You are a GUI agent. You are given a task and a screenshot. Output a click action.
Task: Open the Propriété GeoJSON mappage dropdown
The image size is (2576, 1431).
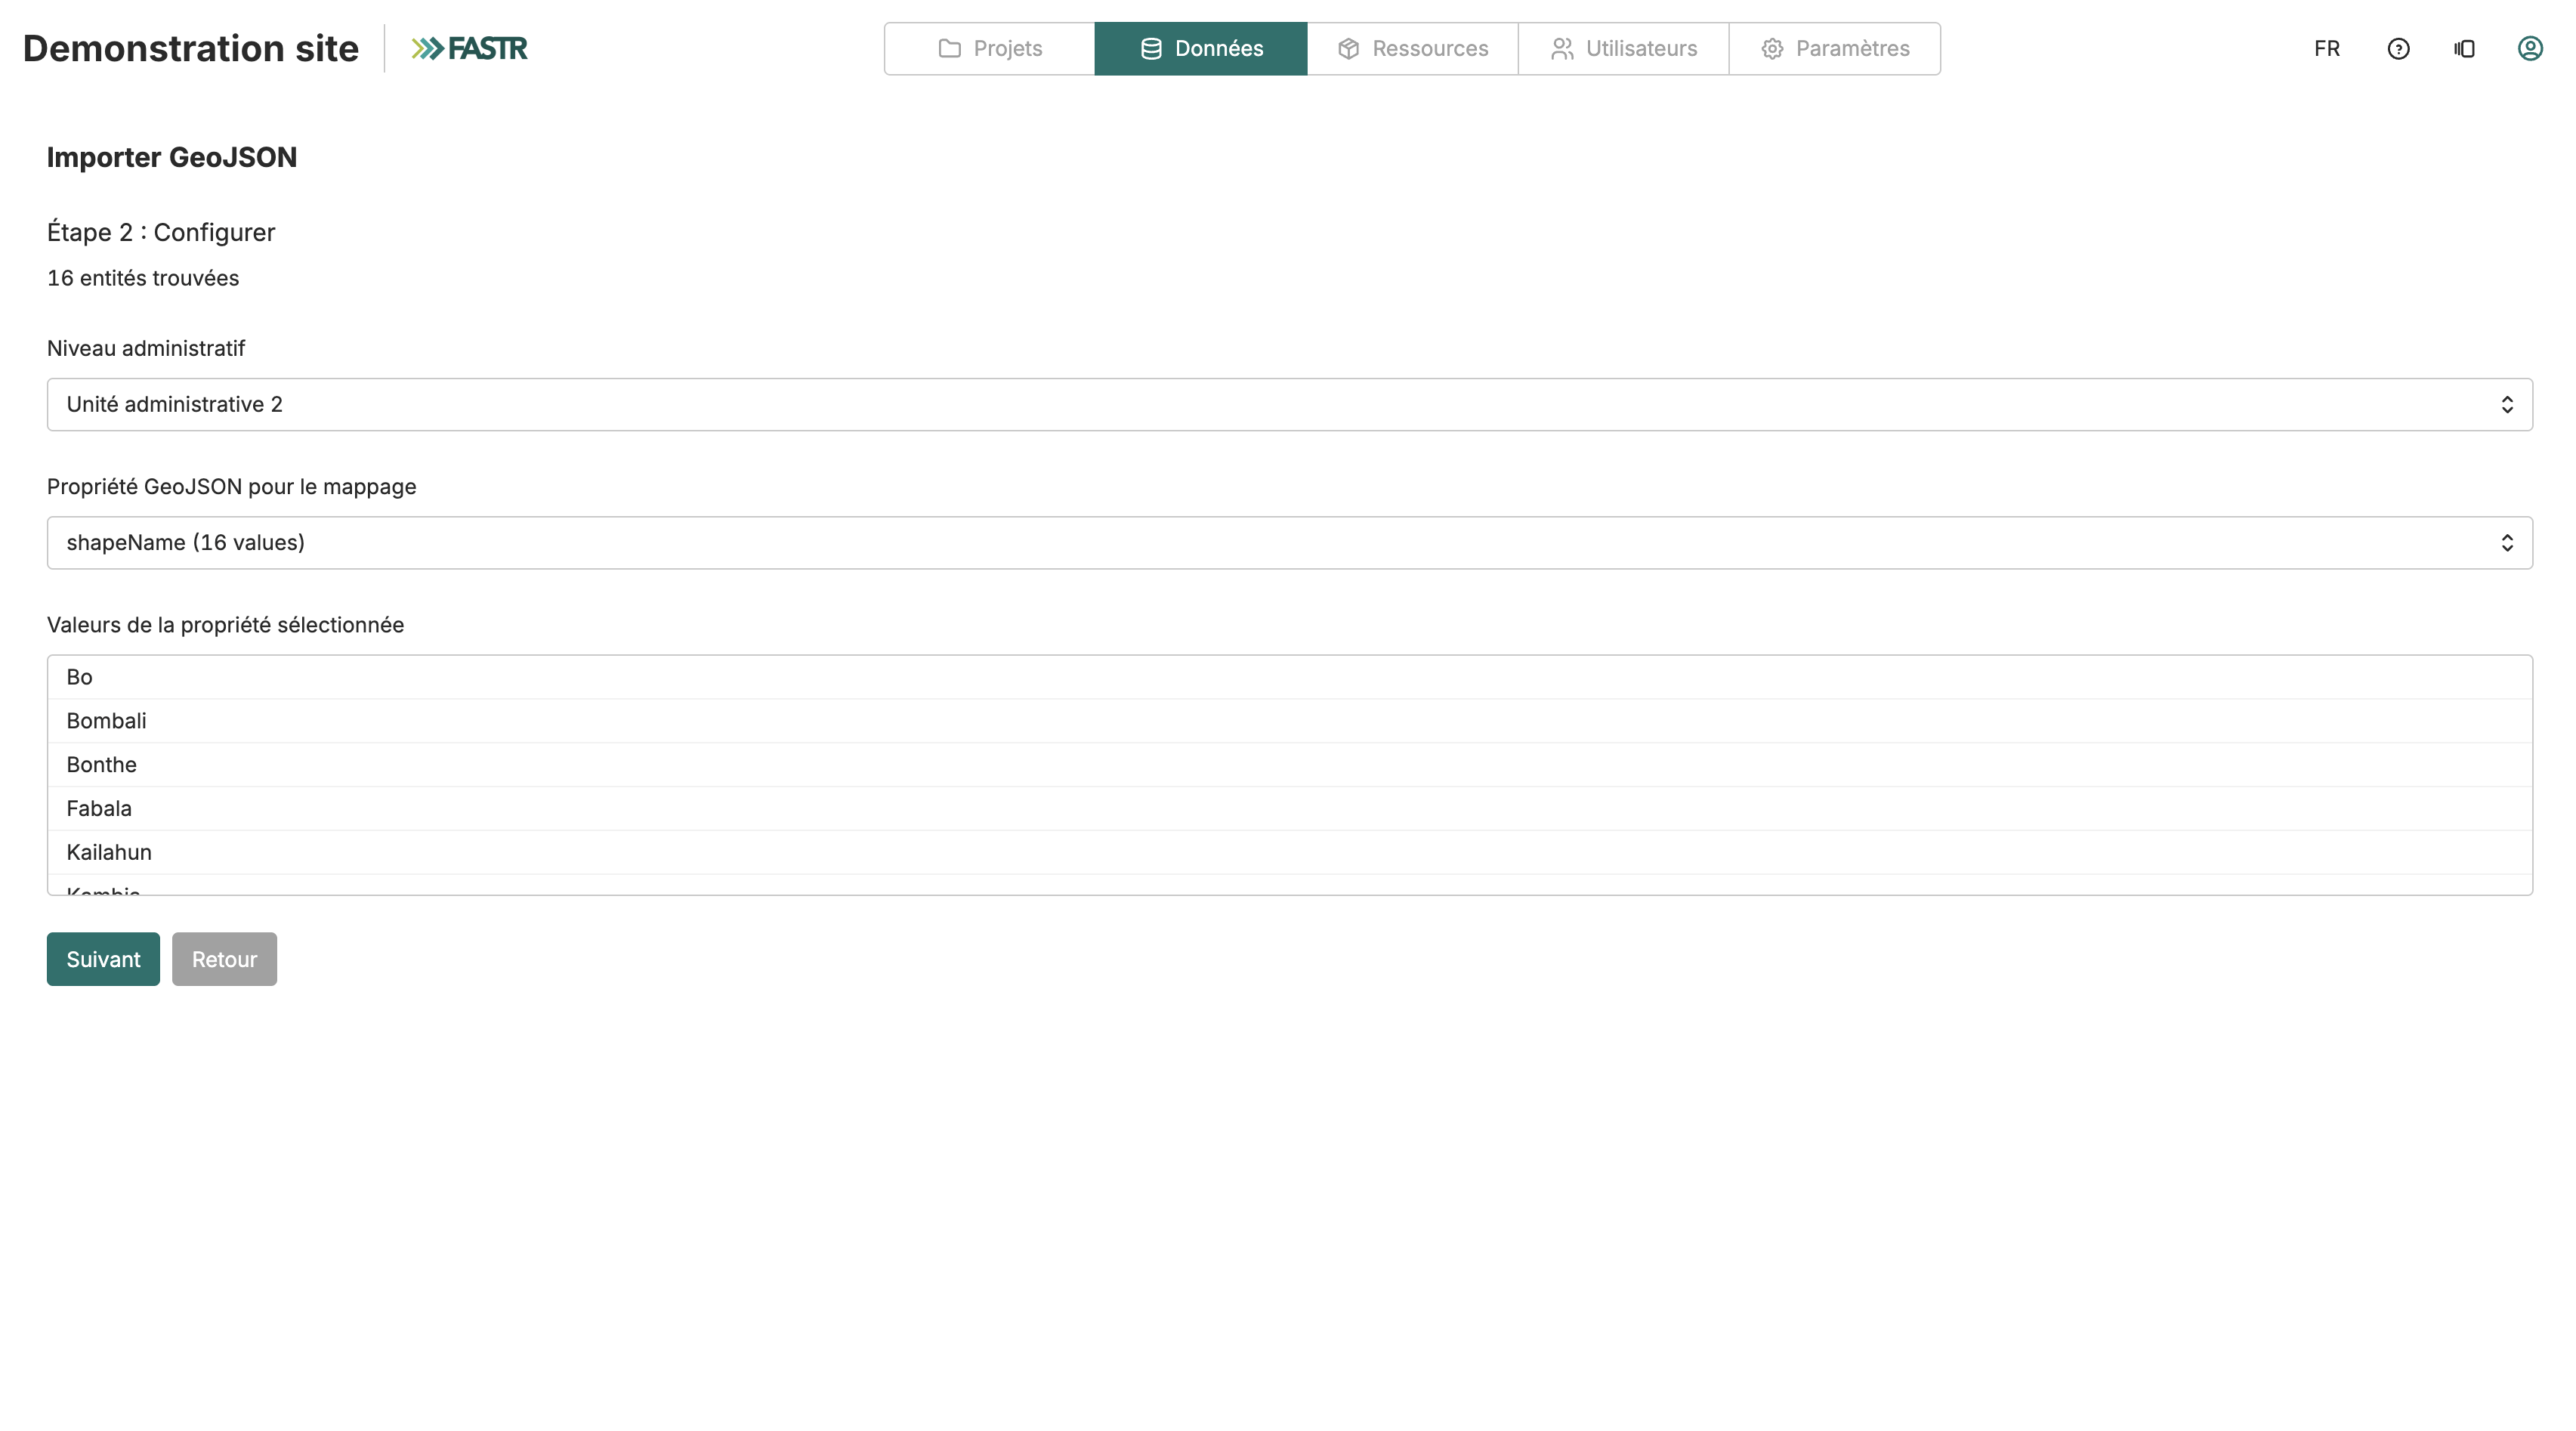coord(1289,543)
